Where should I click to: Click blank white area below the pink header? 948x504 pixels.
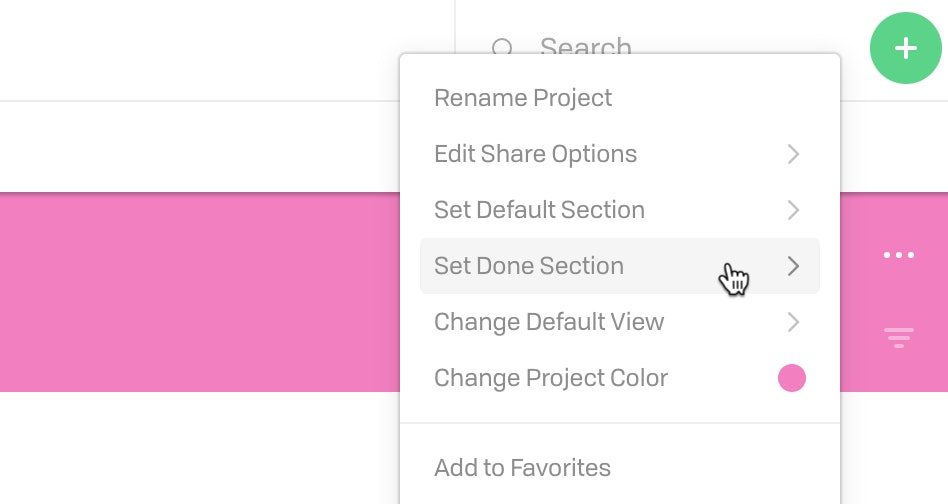click(x=200, y=448)
